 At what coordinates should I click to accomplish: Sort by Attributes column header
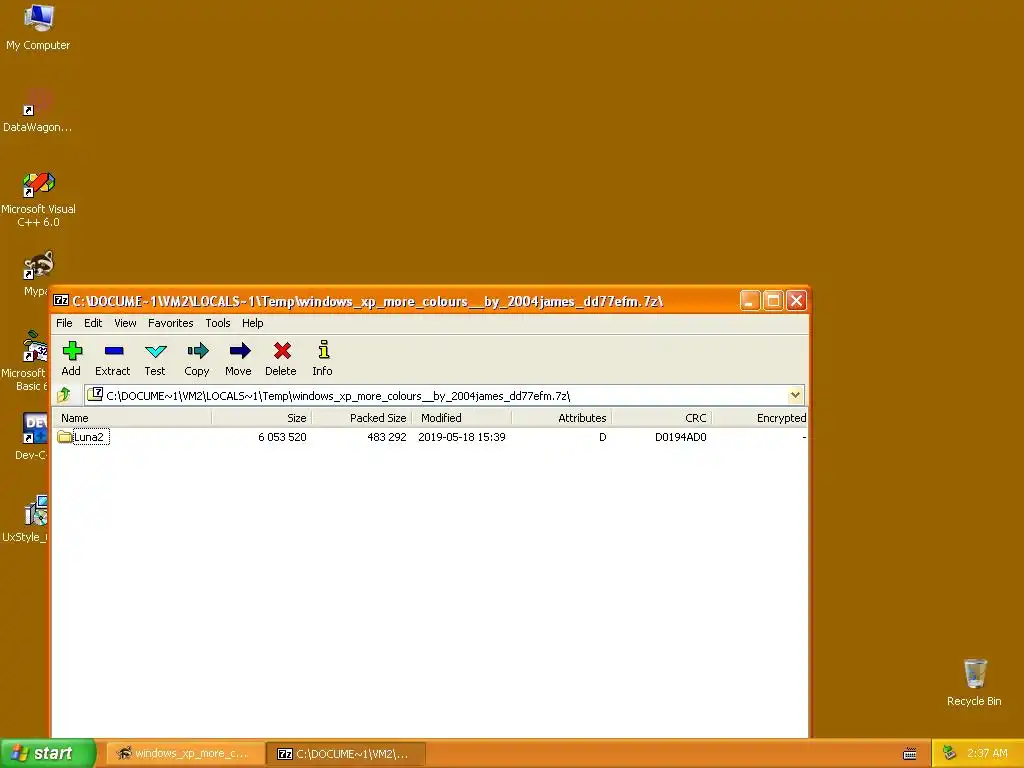562,418
